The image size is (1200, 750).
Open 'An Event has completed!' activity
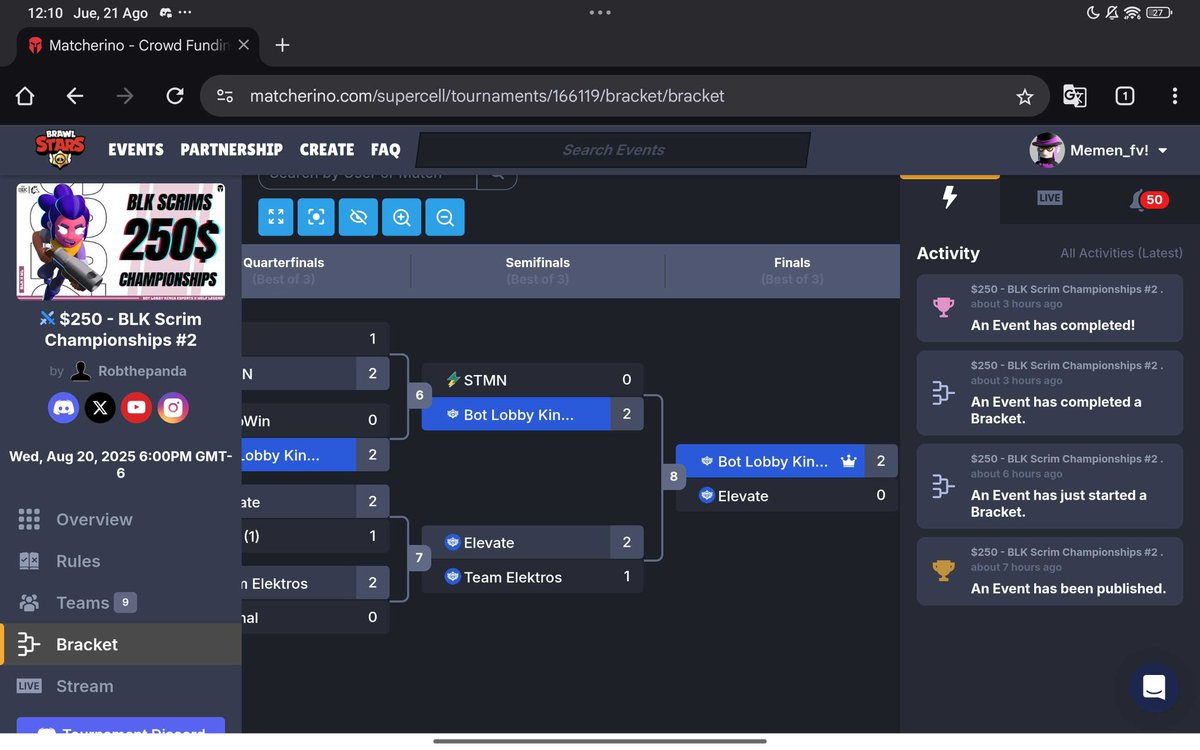pyautogui.click(x=1050, y=309)
